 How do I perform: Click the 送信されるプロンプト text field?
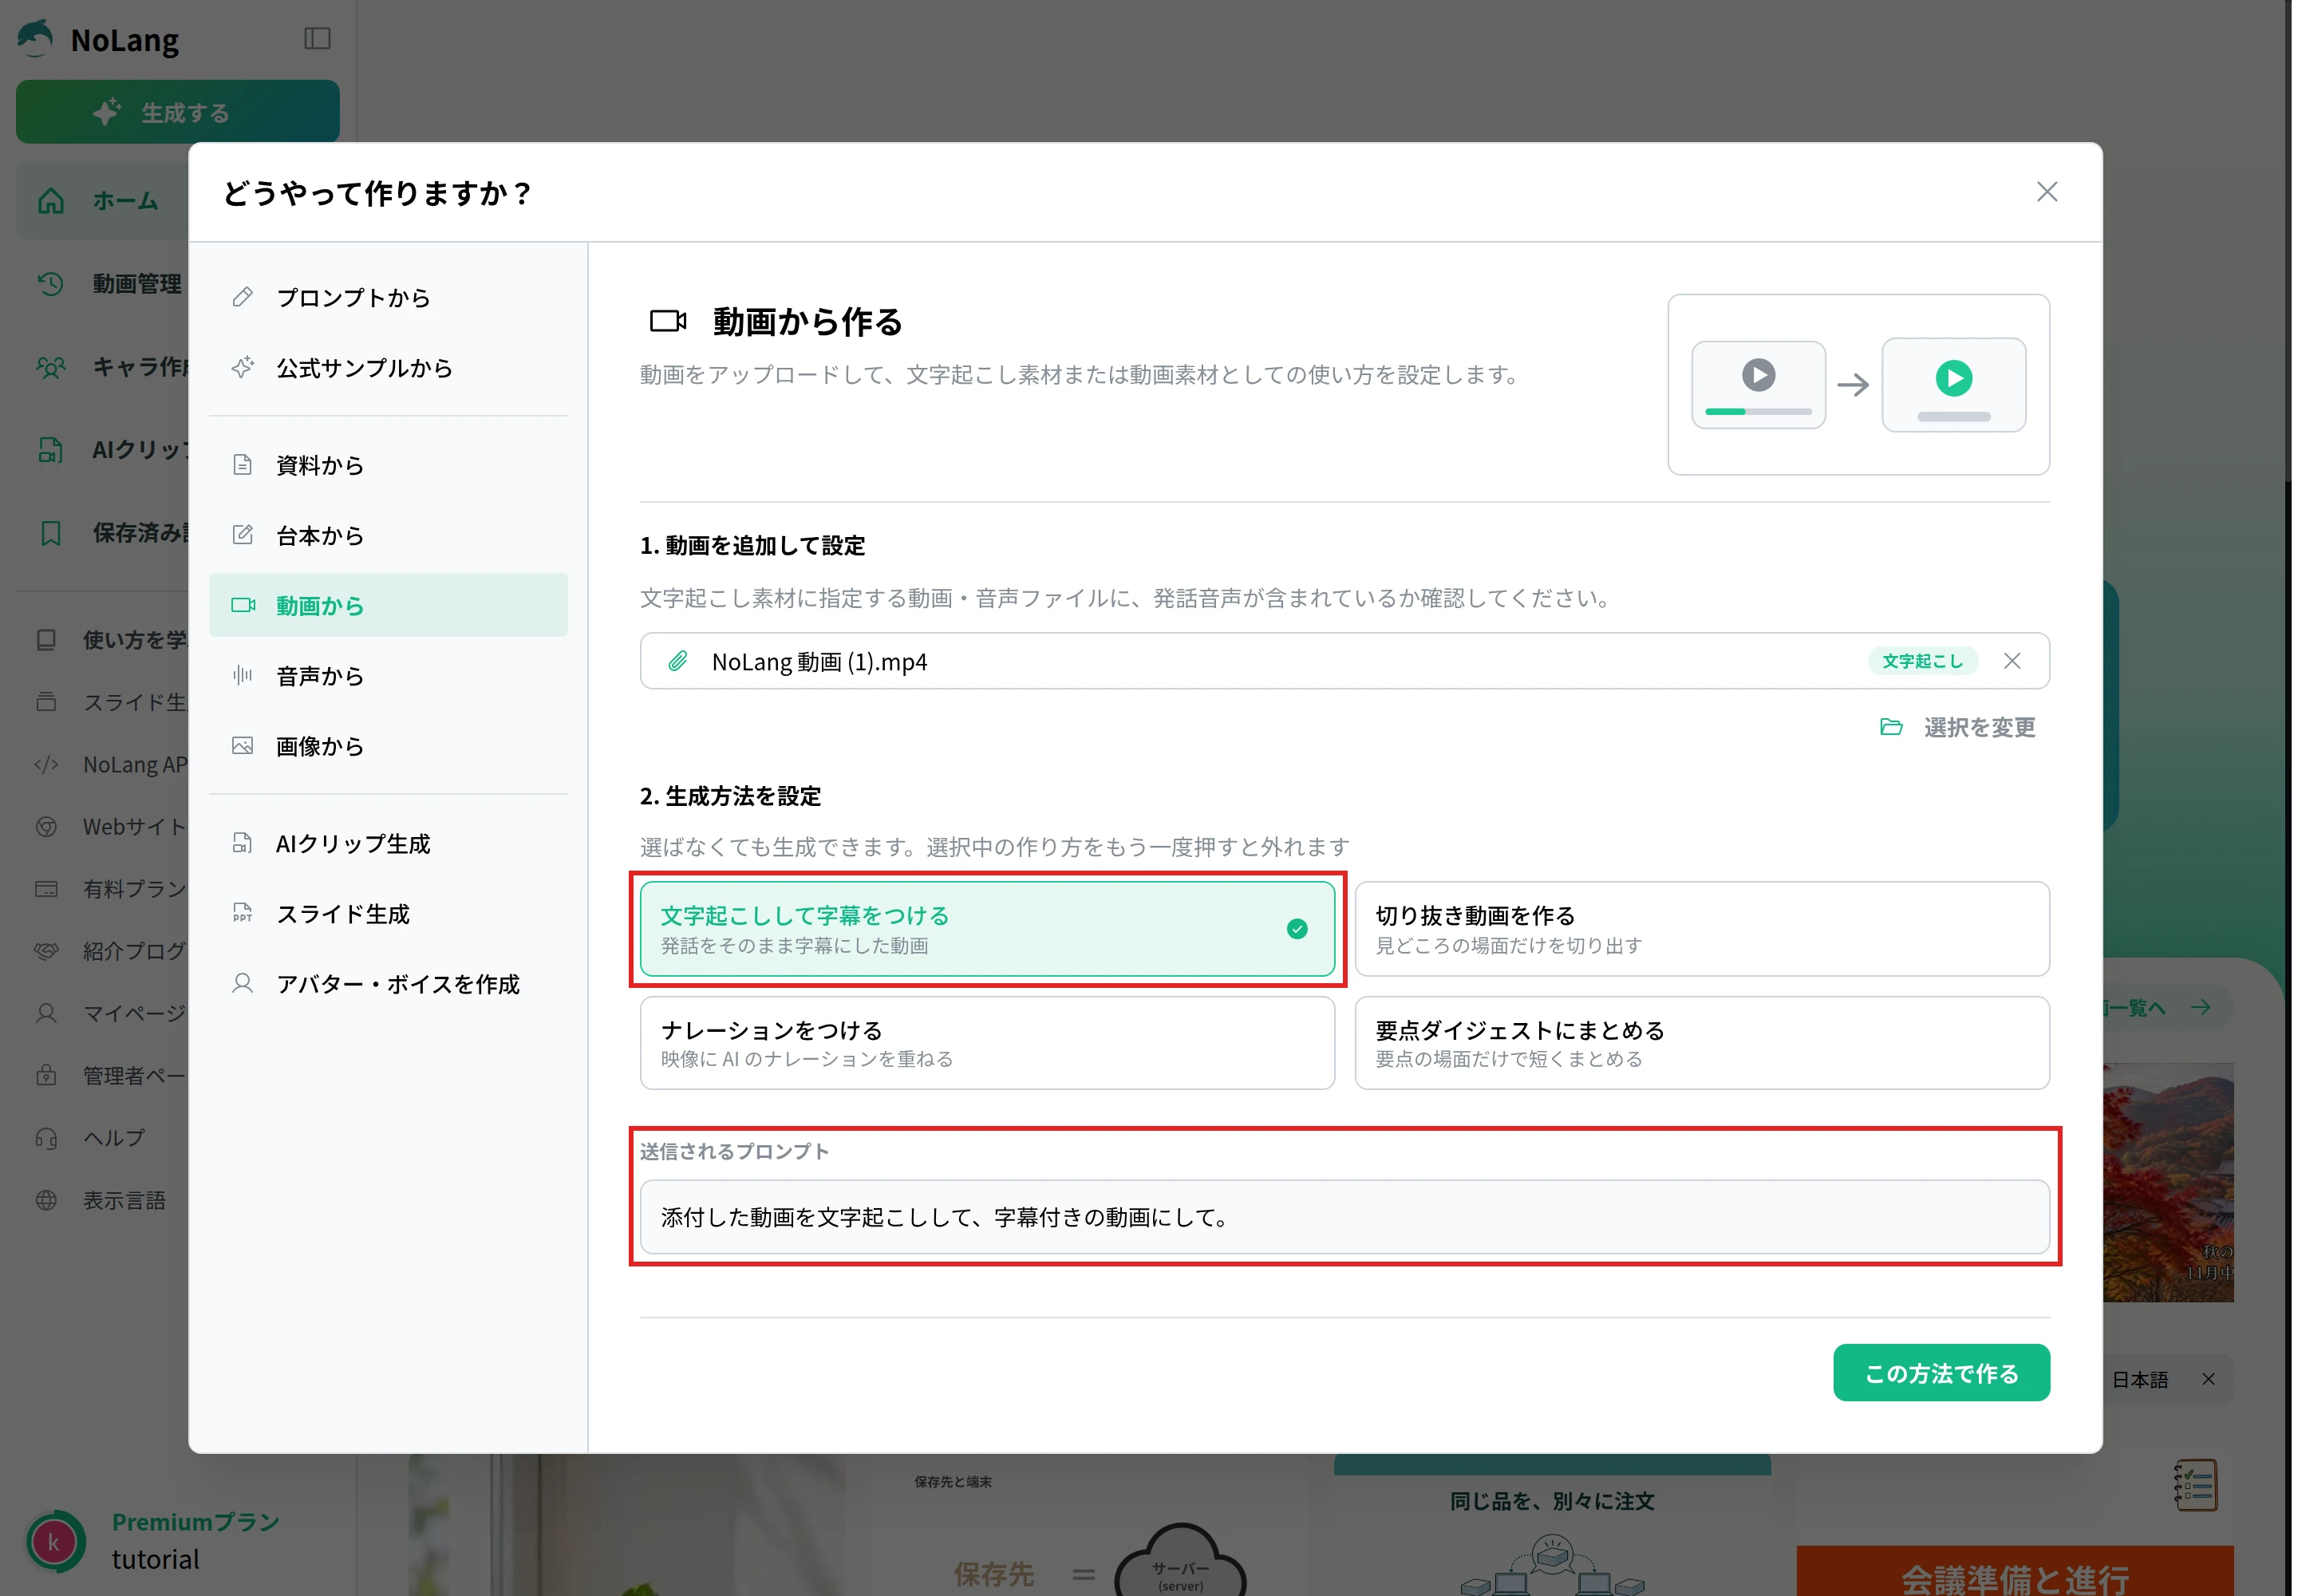click(1344, 1217)
